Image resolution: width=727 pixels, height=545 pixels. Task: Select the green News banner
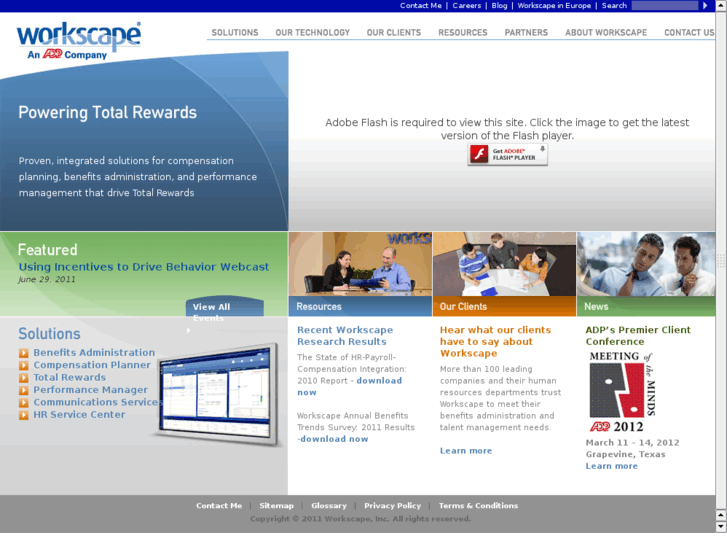(646, 307)
